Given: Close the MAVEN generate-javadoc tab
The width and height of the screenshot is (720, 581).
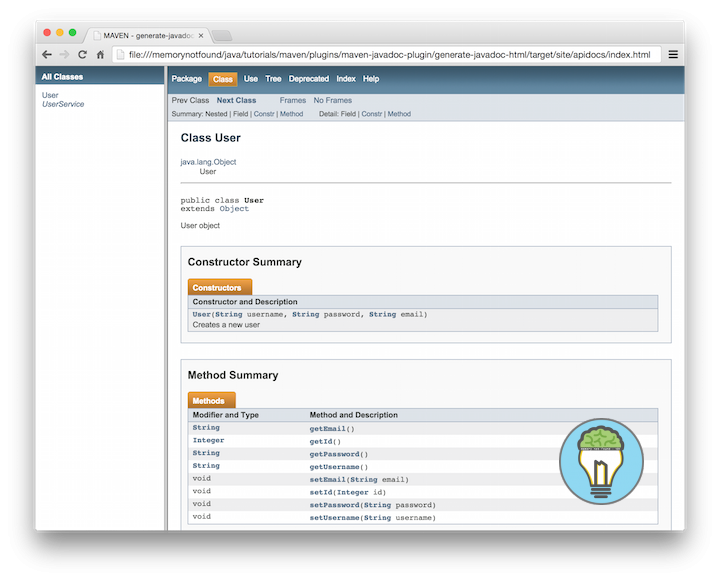Looking at the screenshot, I should (200, 35).
